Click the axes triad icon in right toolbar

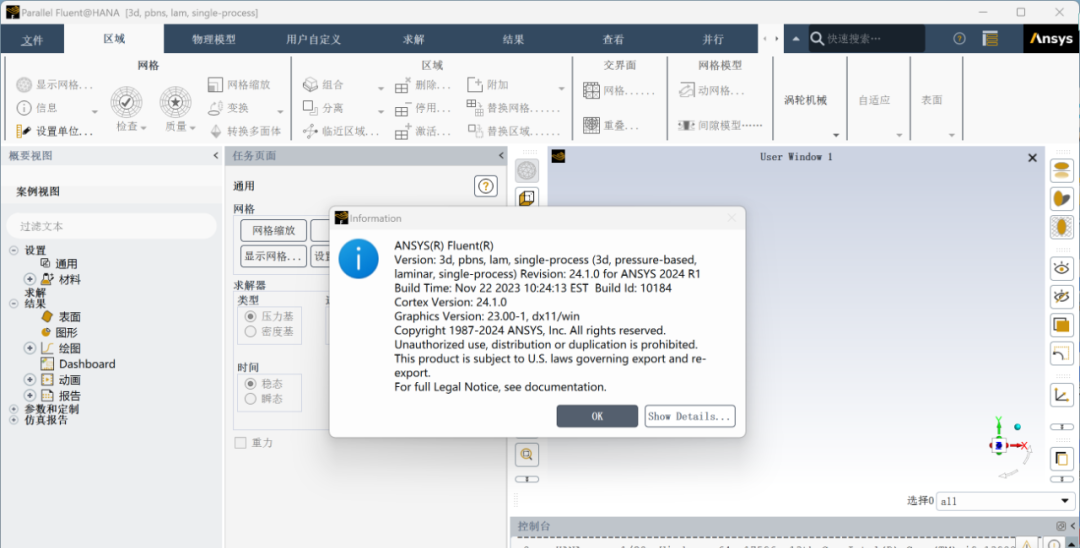pyautogui.click(x=1061, y=395)
